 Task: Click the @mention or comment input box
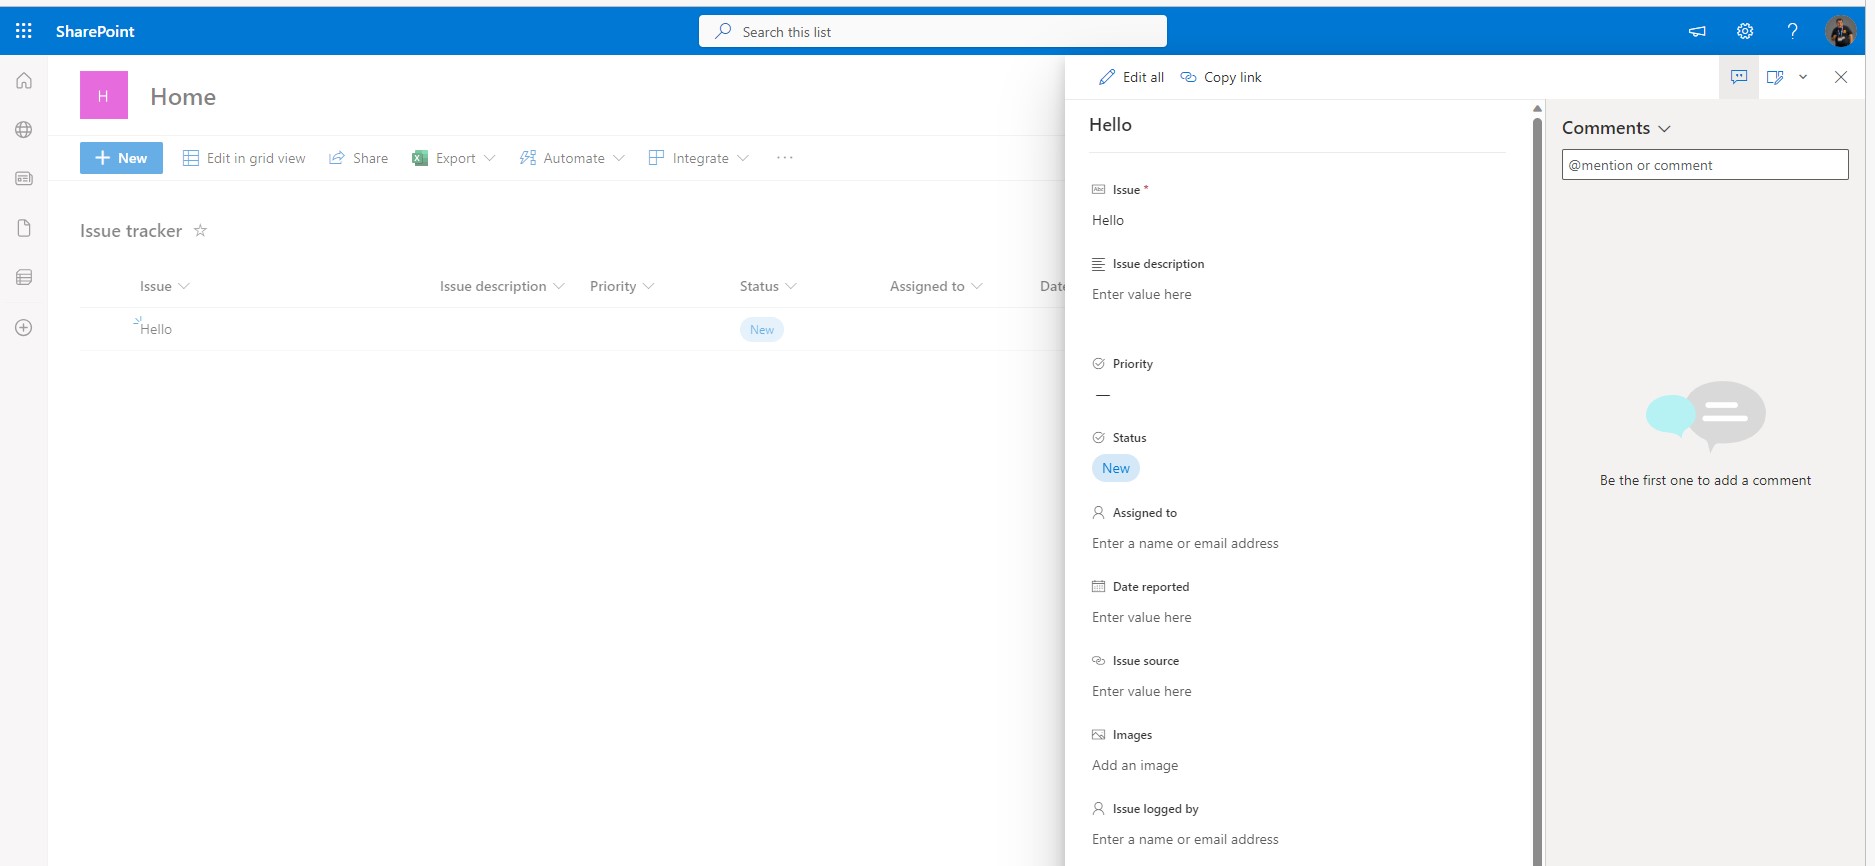1704,165
